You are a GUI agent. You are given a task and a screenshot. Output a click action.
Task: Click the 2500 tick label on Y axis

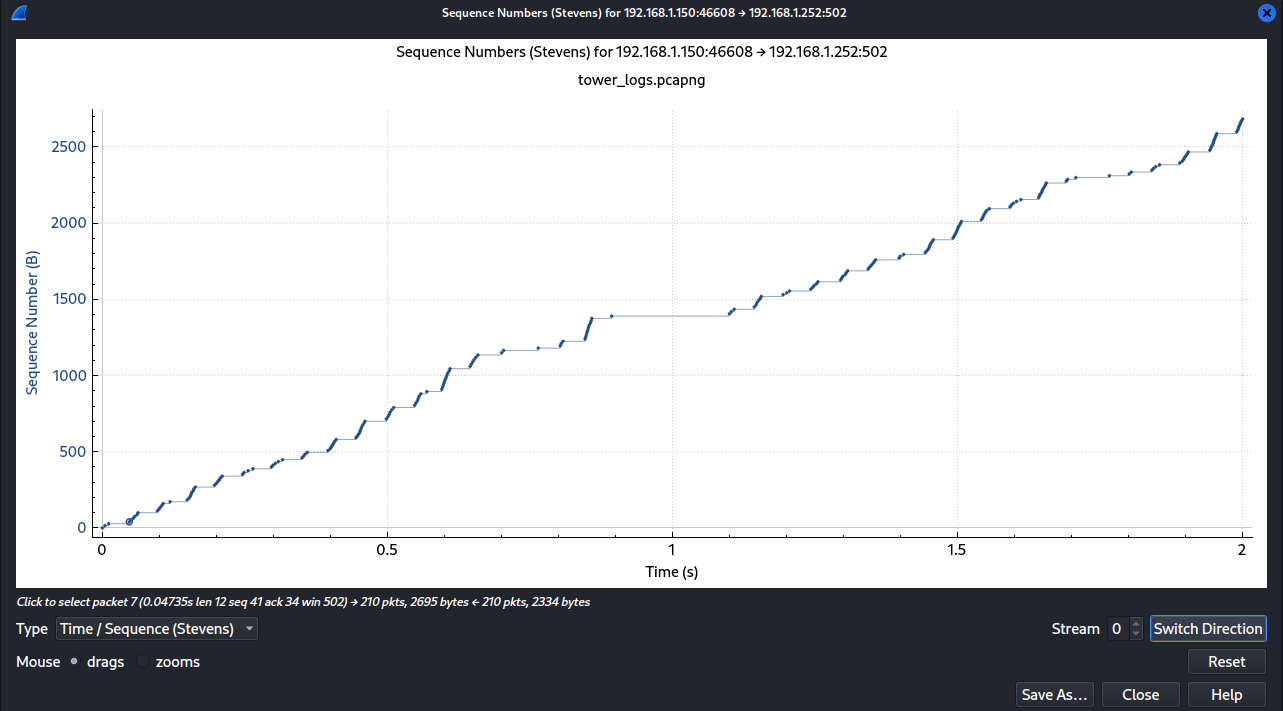click(67, 147)
